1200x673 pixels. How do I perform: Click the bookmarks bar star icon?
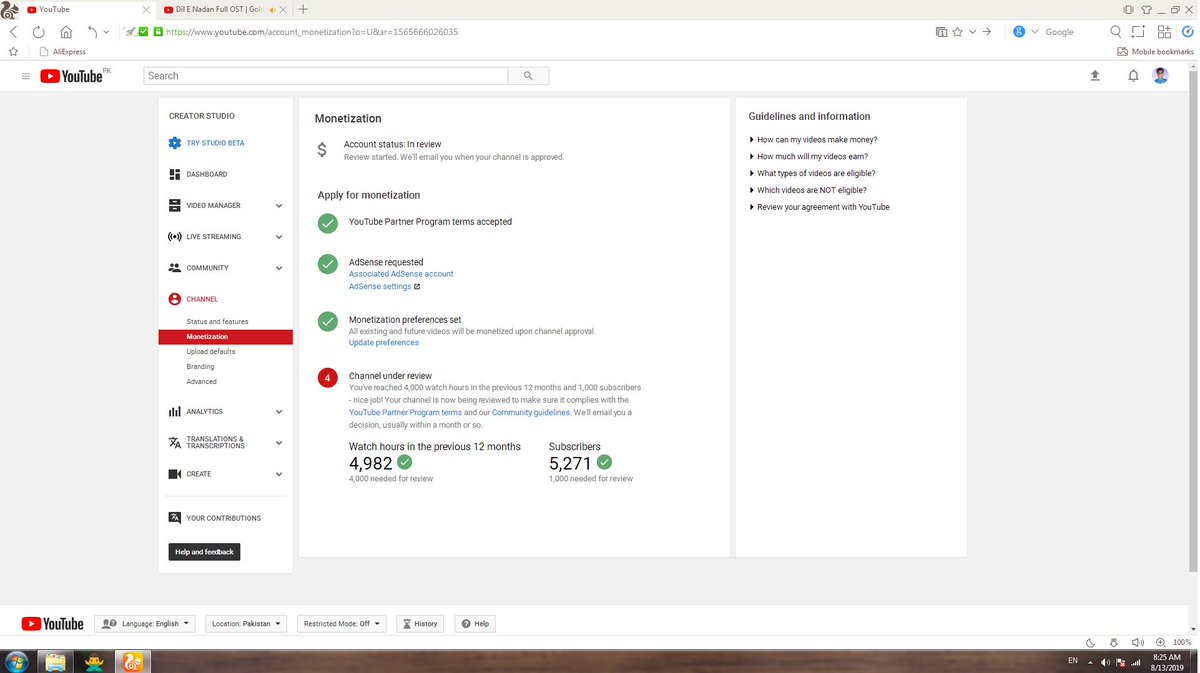coord(13,51)
